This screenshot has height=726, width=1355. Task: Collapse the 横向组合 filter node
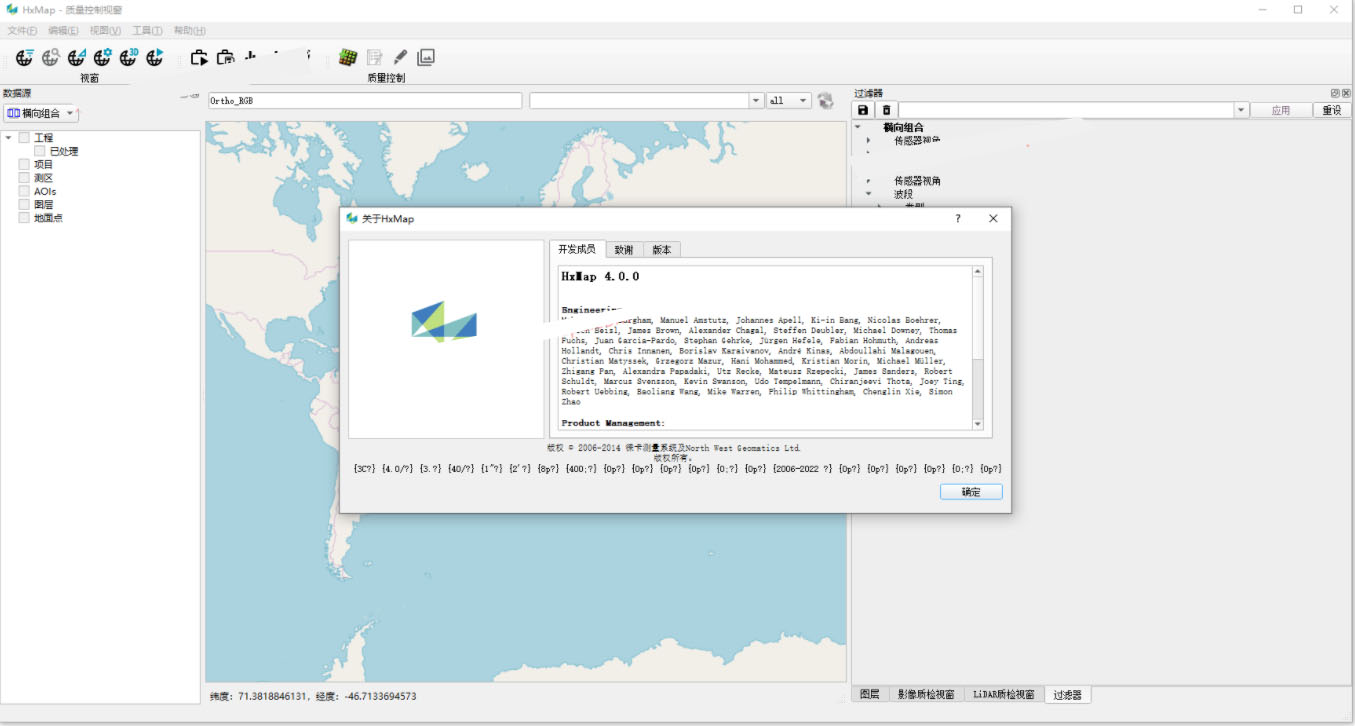pos(857,127)
